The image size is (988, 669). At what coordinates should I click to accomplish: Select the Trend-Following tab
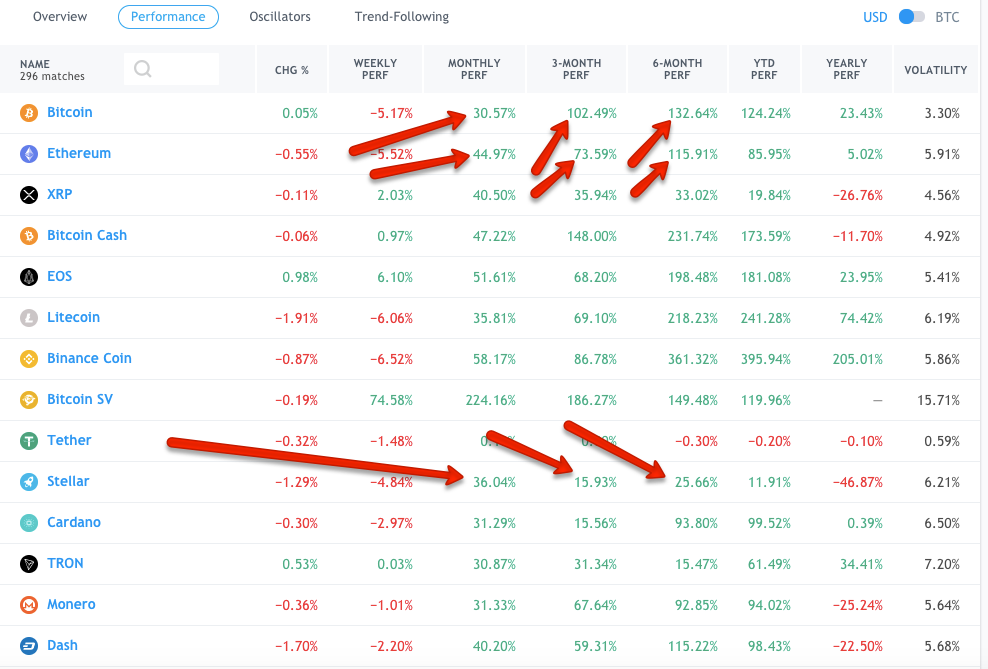click(402, 17)
